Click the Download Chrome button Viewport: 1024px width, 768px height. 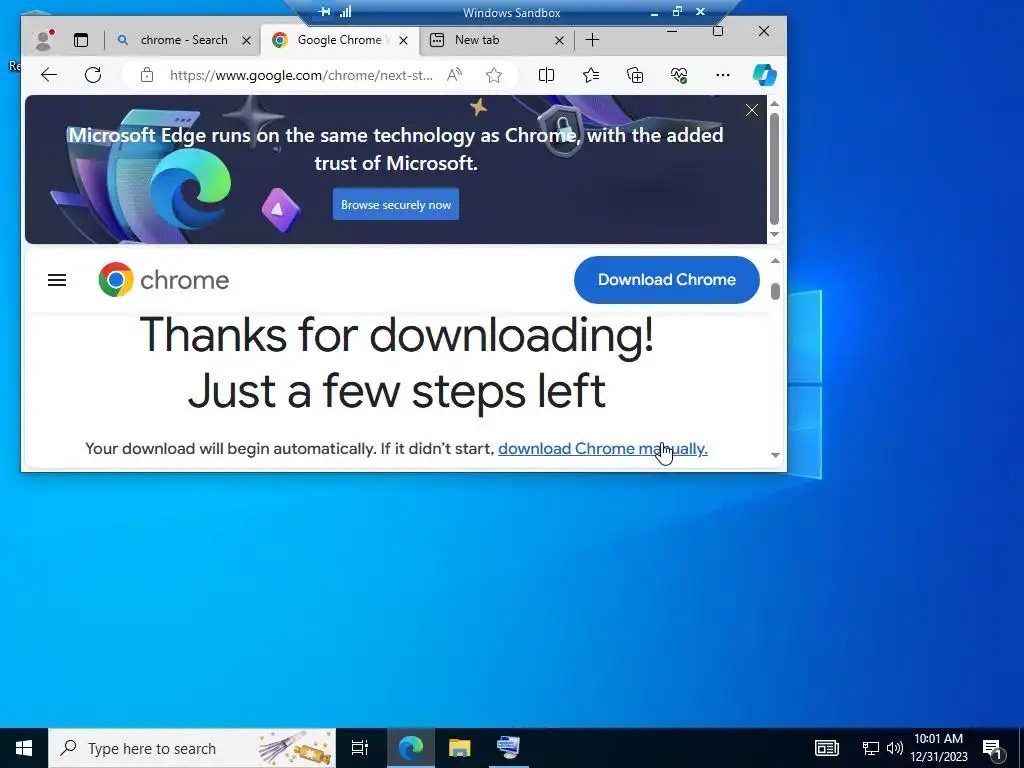click(x=667, y=280)
